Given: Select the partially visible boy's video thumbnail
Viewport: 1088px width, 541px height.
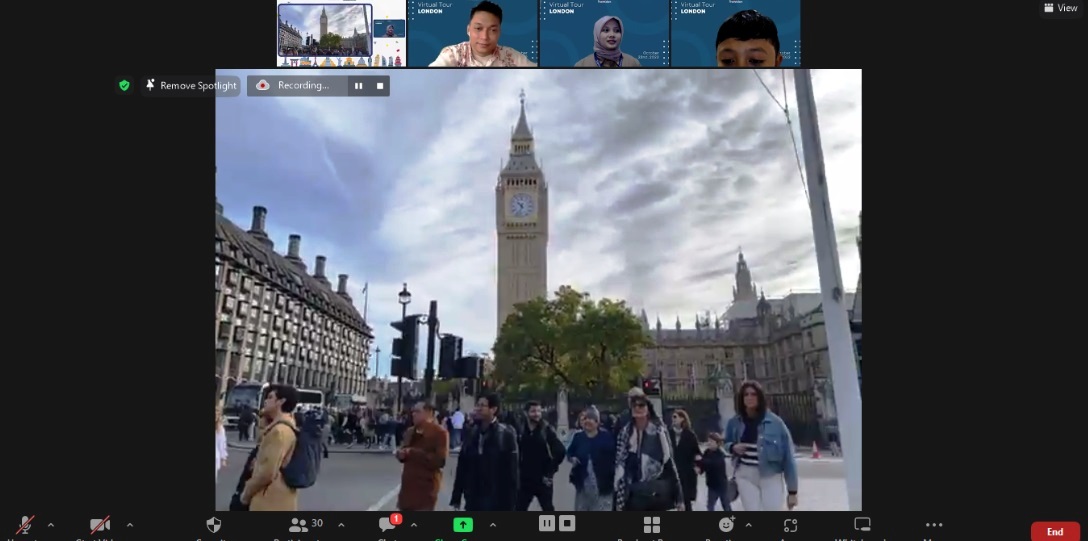Looking at the screenshot, I should point(736,33).
